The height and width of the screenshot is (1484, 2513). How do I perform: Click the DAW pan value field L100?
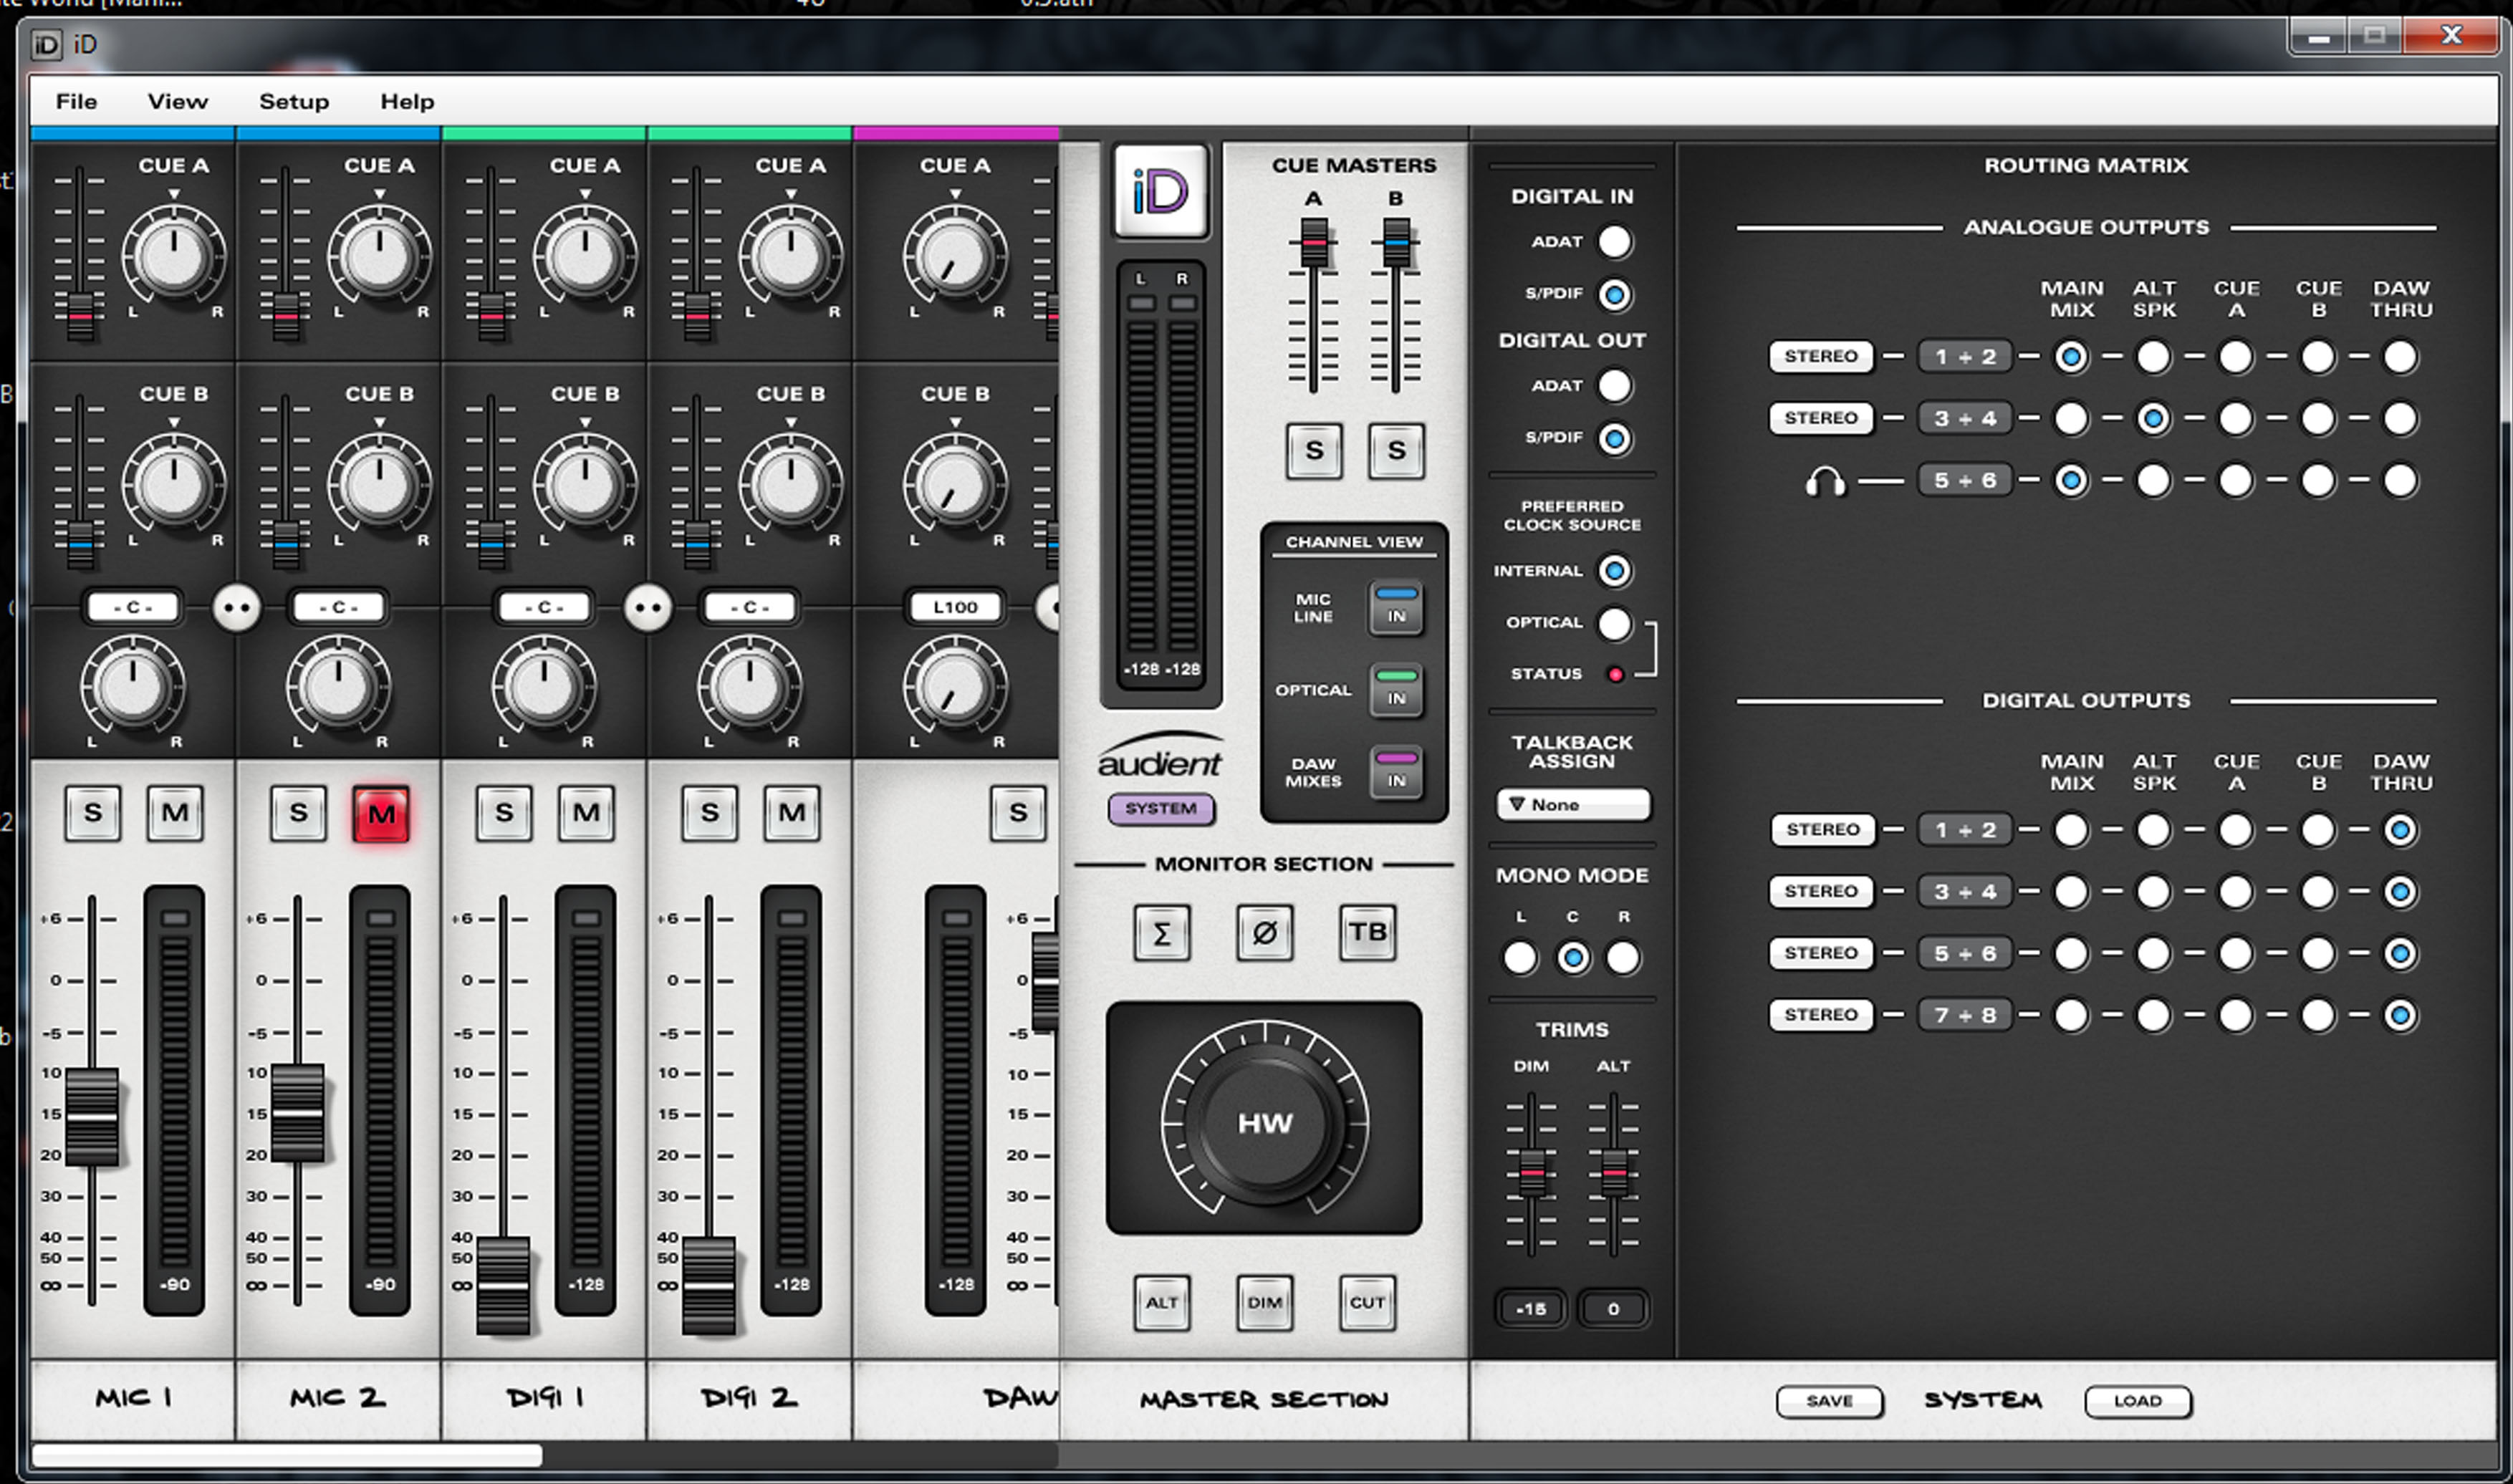955,607
